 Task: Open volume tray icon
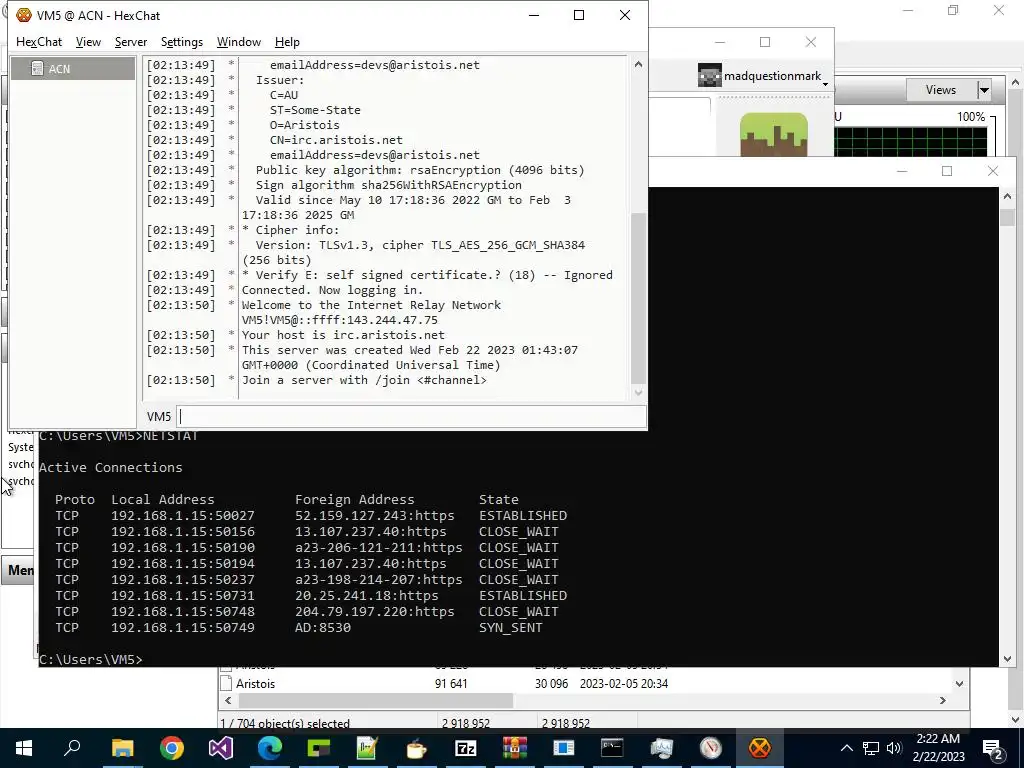tap(894, 748)
